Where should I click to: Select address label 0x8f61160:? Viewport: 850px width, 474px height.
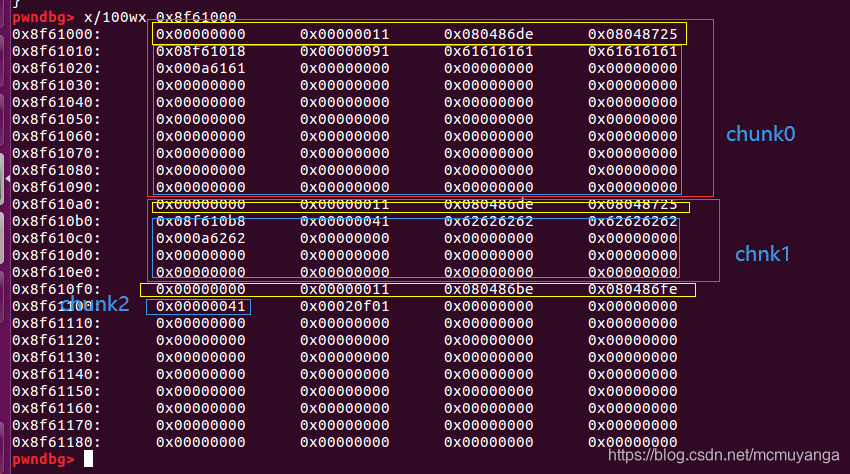[x=56, y=408]
